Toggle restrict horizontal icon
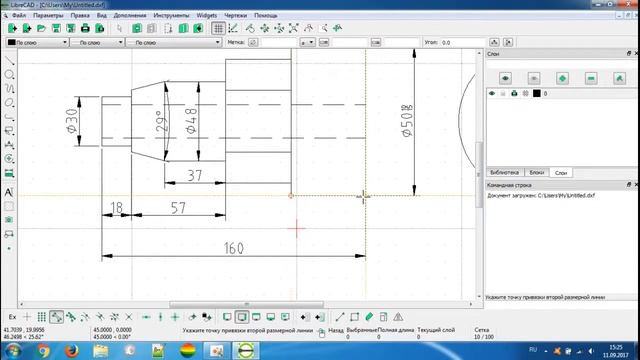 coord(146,317)
